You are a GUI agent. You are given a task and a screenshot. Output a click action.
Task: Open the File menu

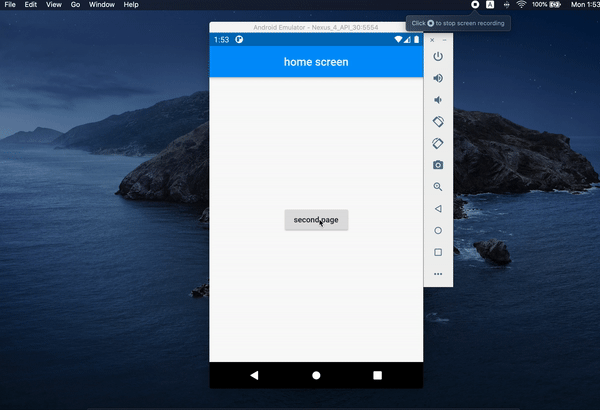click(10, 5)
